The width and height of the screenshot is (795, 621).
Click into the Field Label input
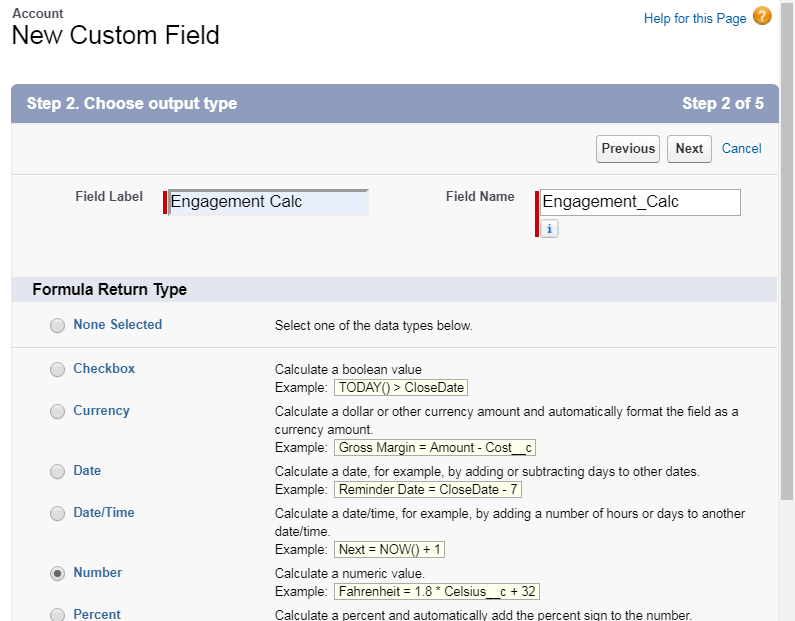[268, 202]
